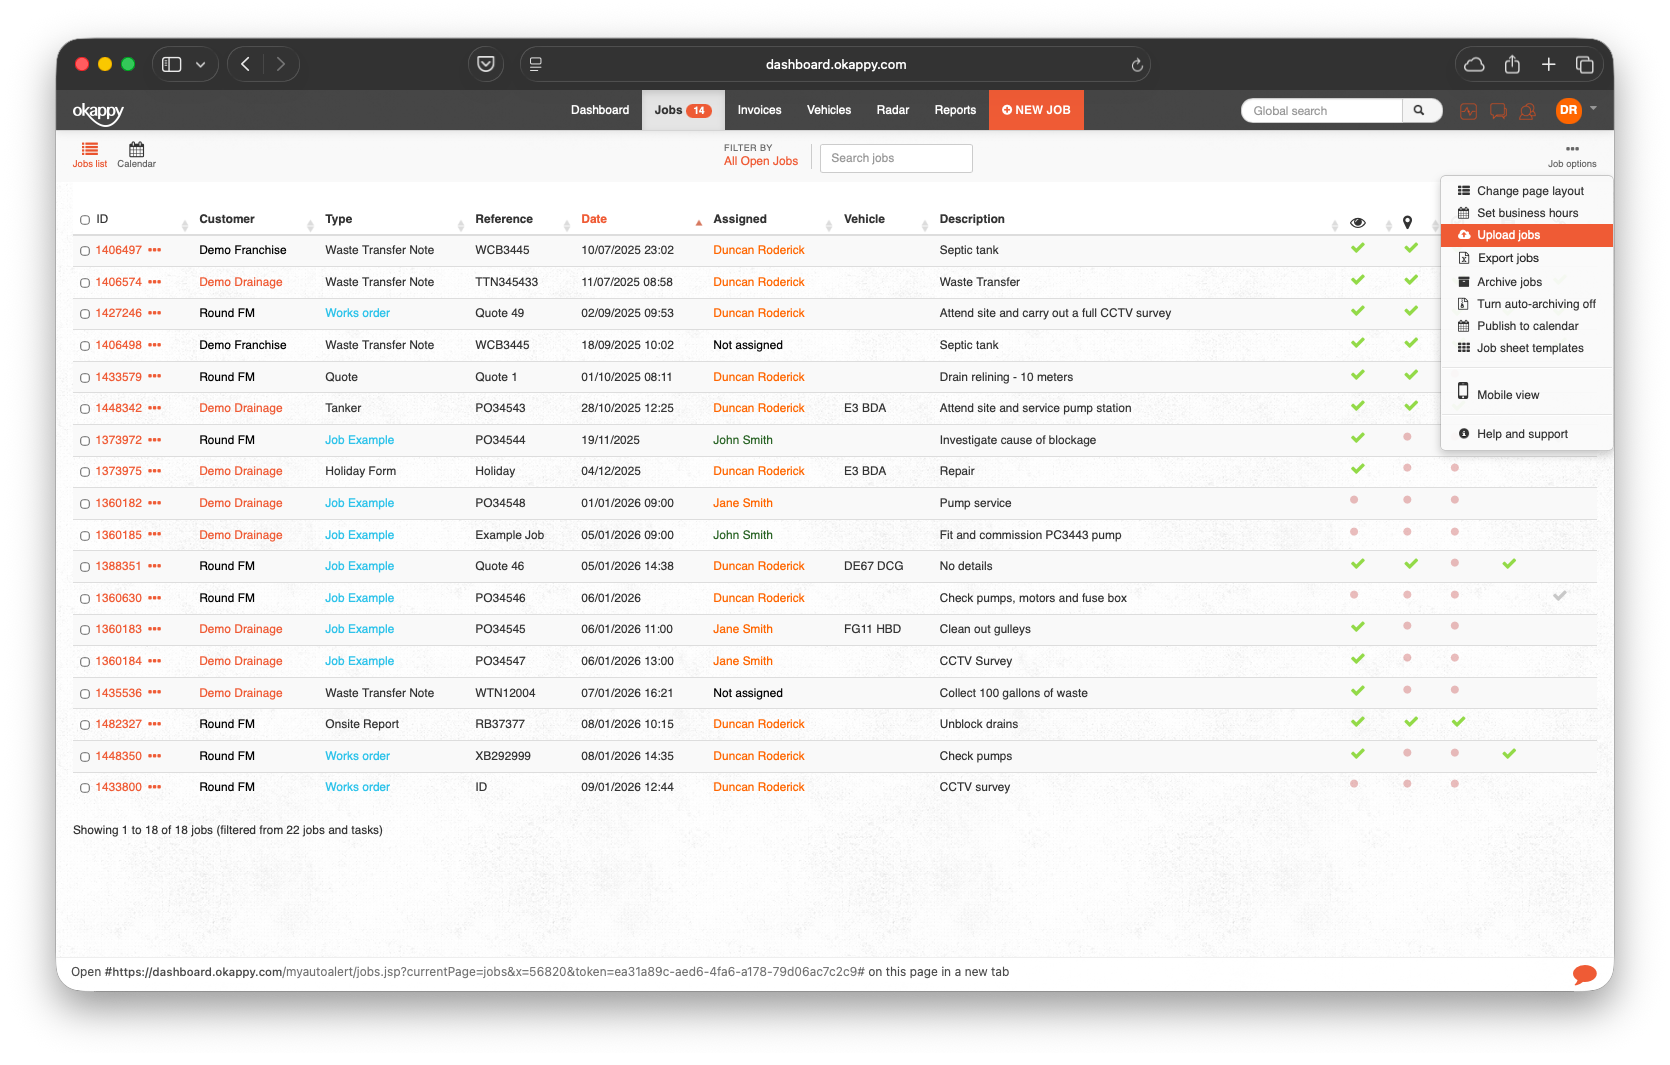The image size is (1670, 1065).
Task: Tick the checkbox for job 1406497
Action: click(x=84, y=250)
